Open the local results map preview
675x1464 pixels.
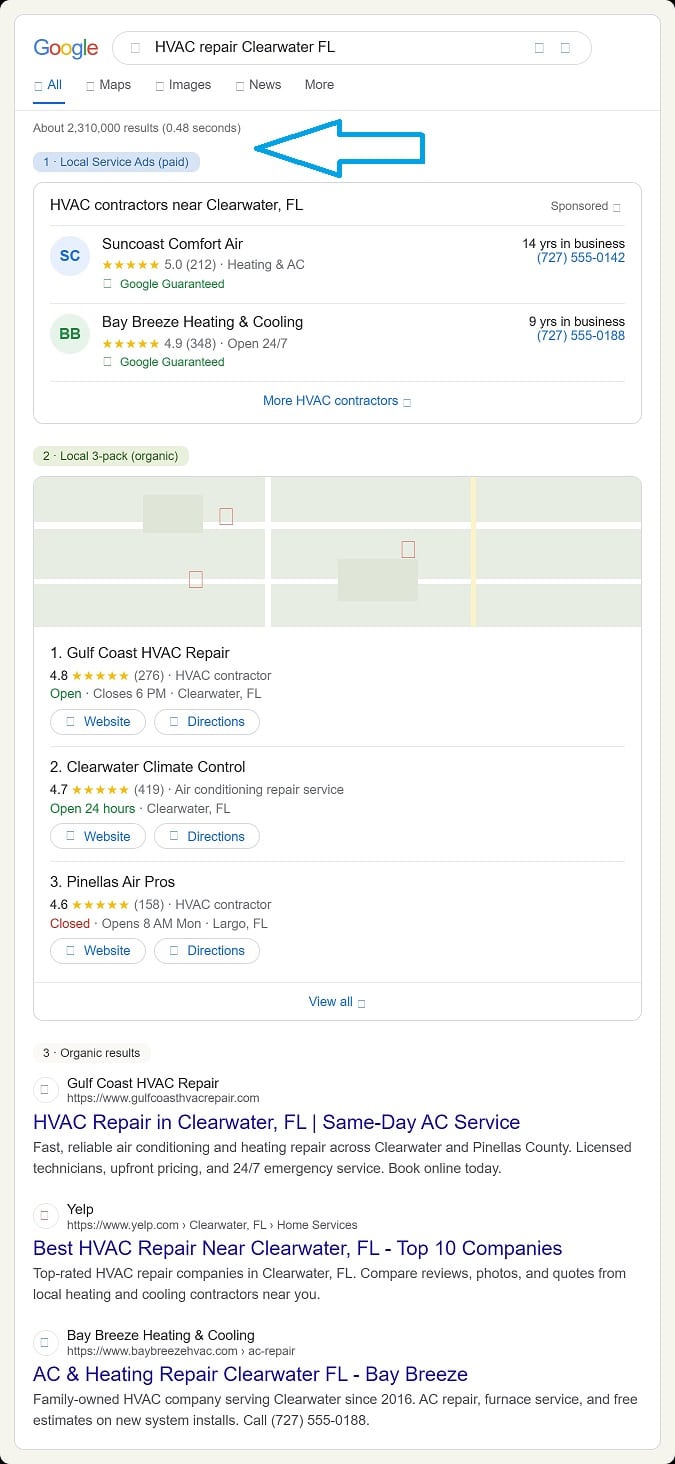[x=337, y=552]
